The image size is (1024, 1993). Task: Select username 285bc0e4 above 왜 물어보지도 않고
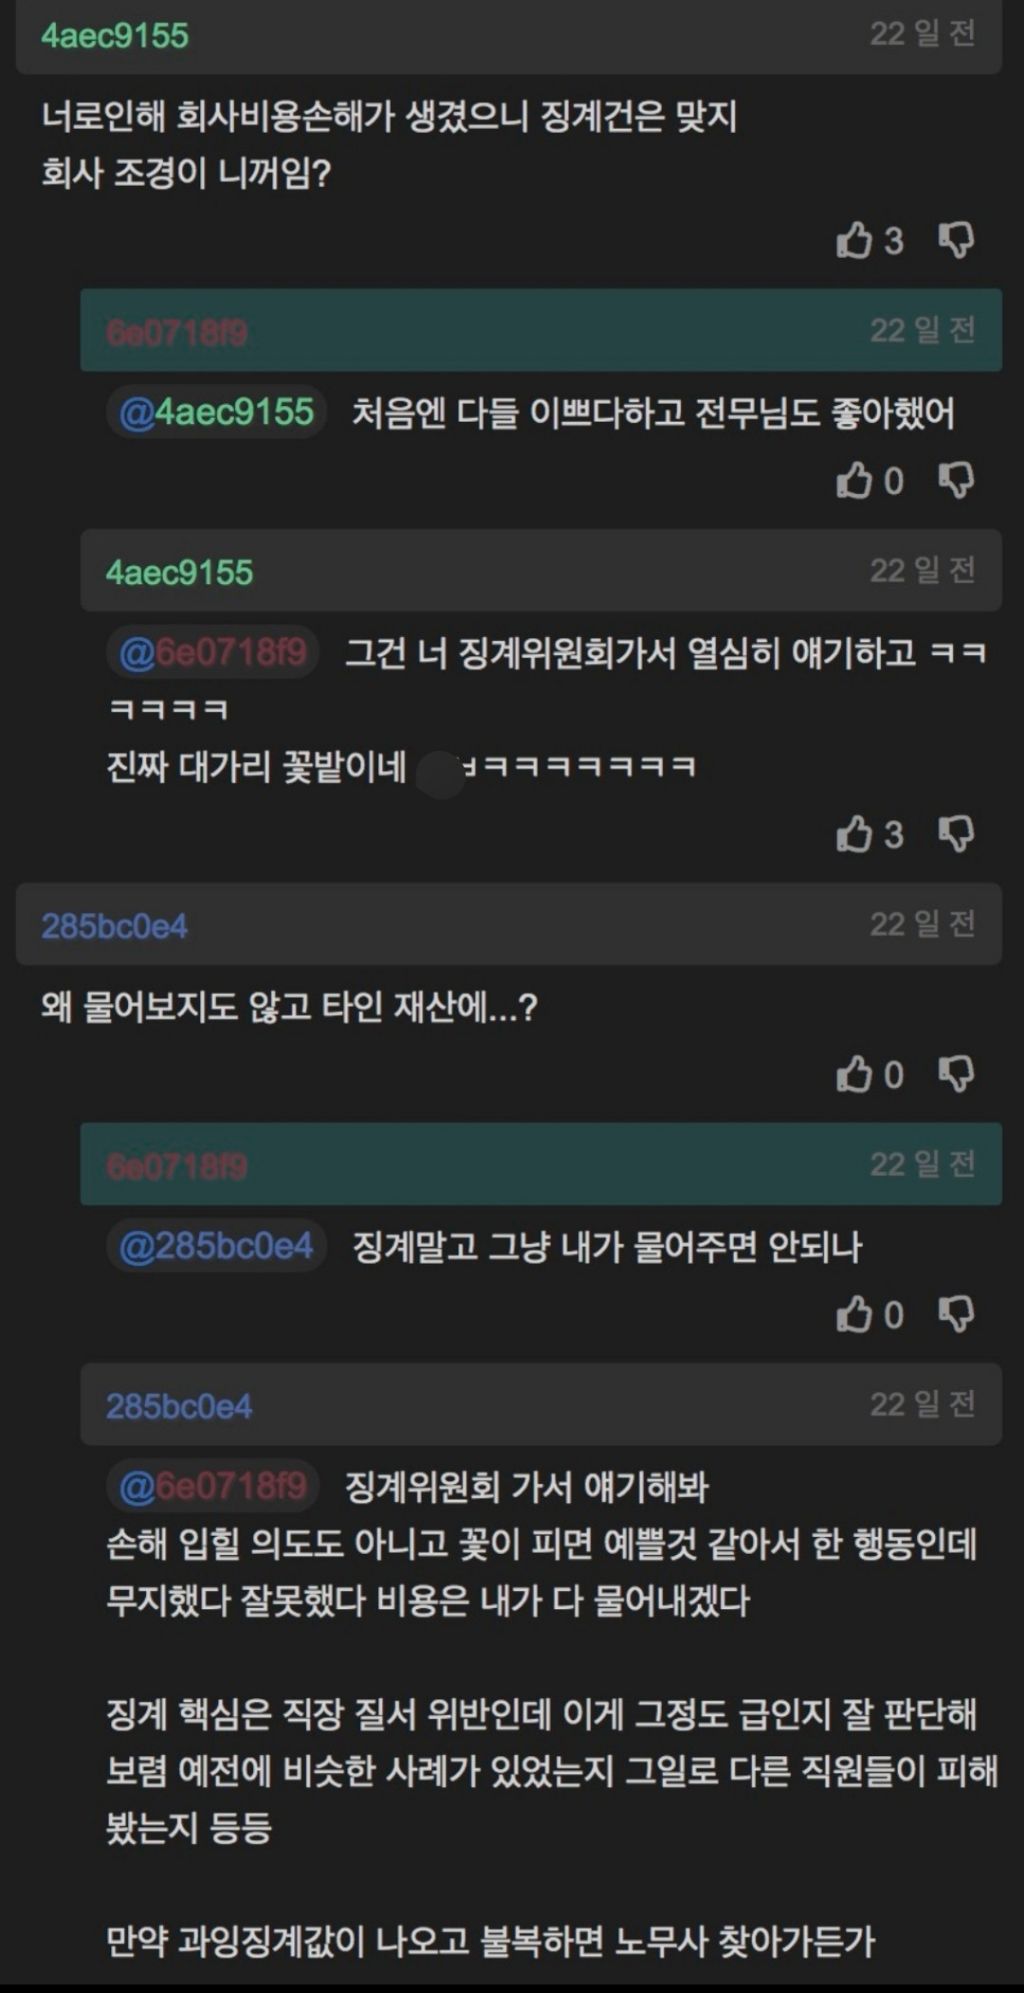coord(114,926)
